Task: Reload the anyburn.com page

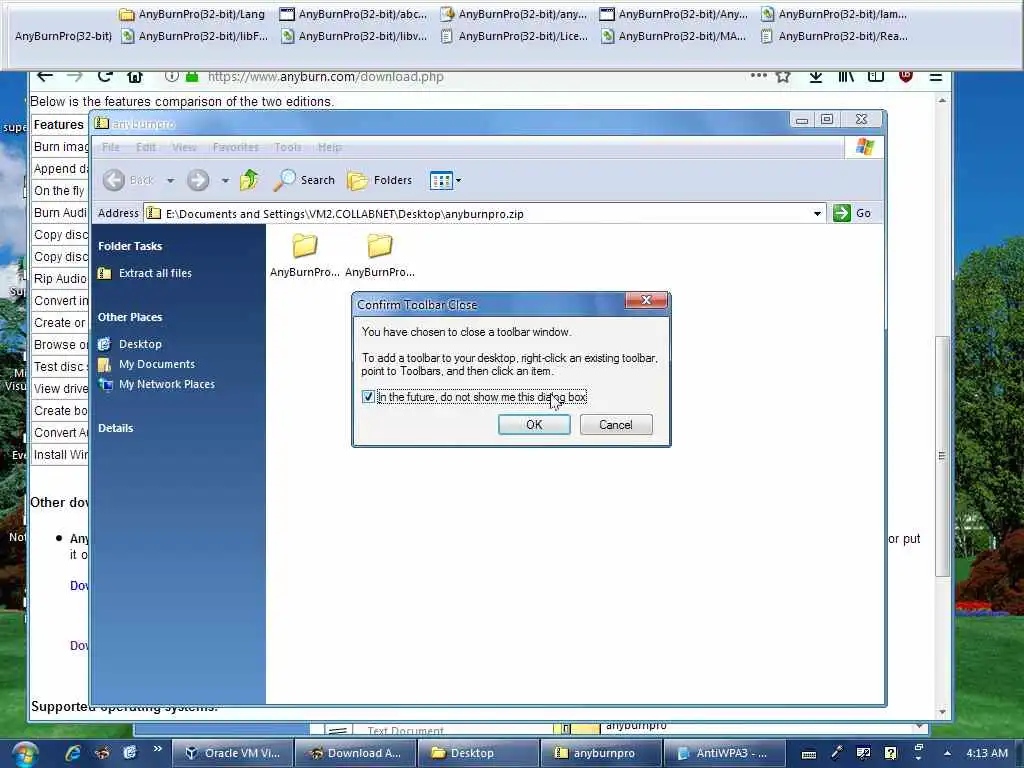Action: [104, 76]
